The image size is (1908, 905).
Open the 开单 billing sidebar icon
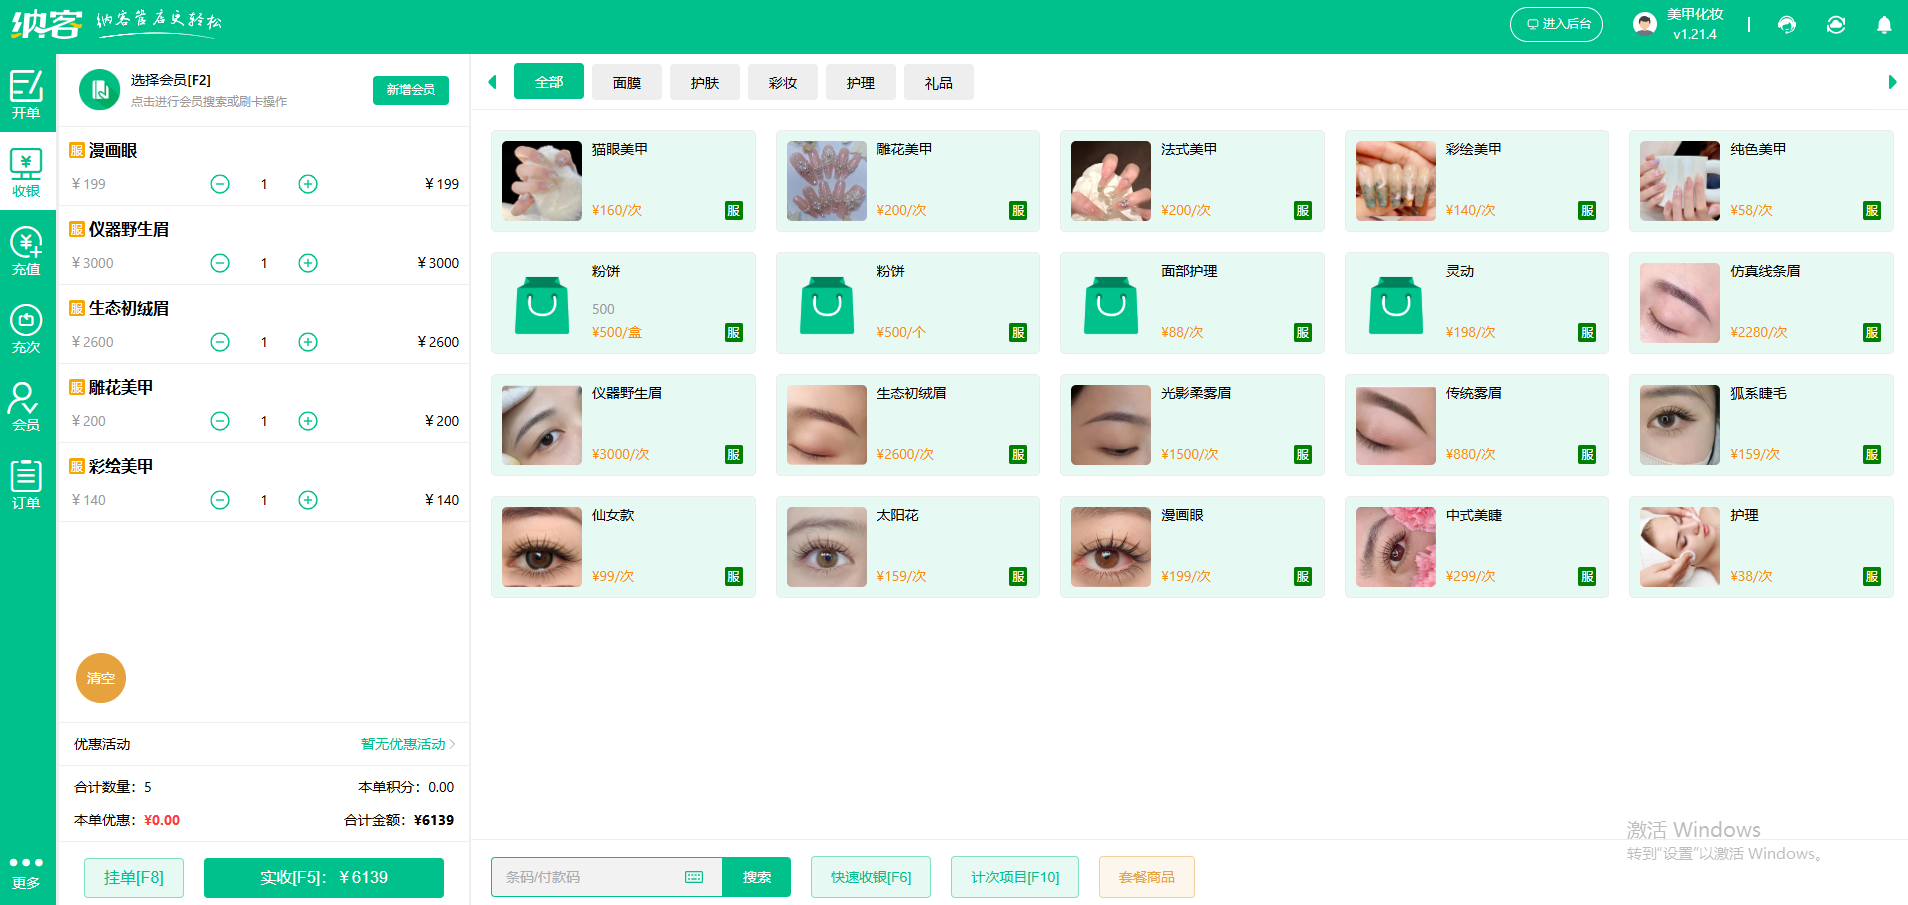27,94
